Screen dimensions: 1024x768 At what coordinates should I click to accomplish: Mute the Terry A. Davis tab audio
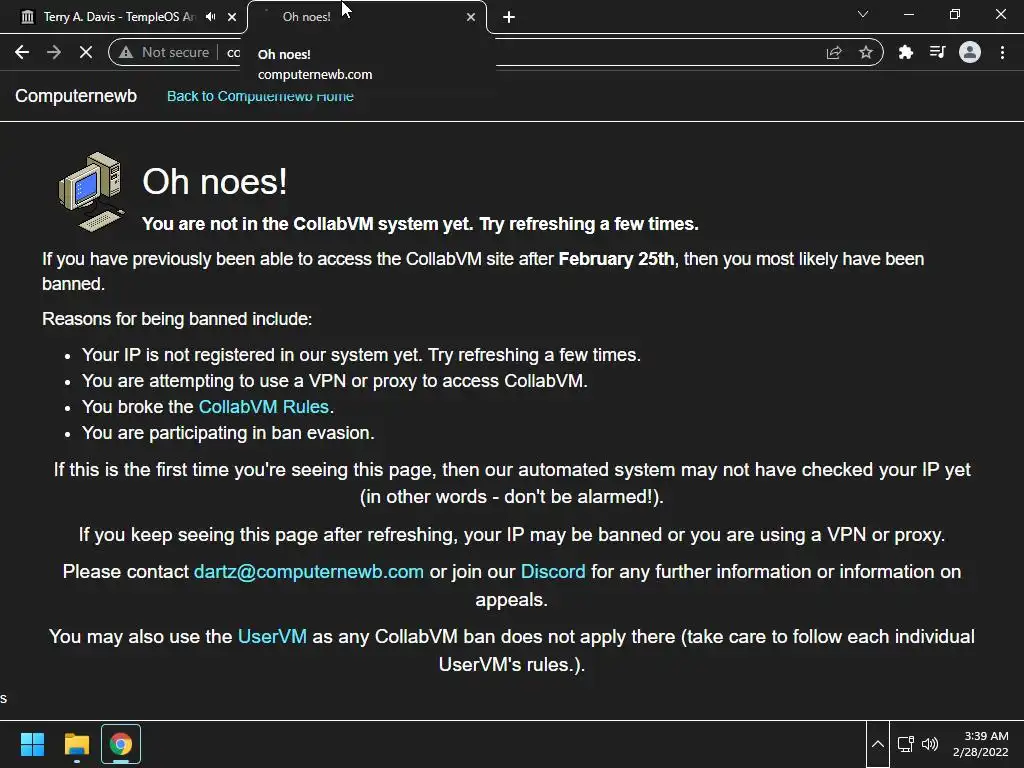pyautogui.click(x=210, y=17)
